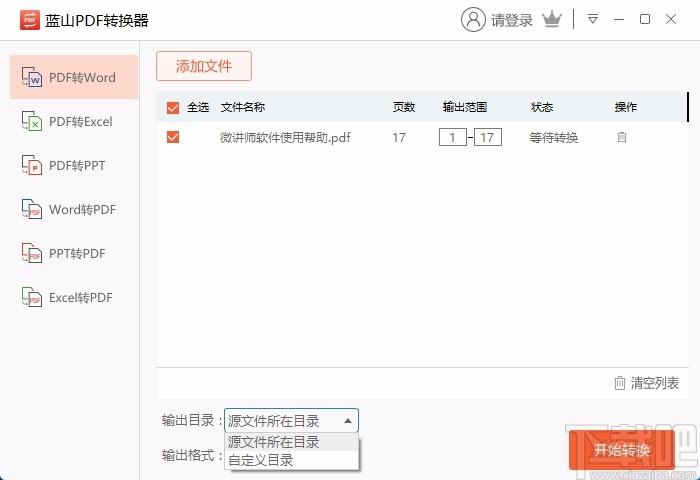Click the 输出范围 column header
Screen dimensions: 700x480
[464, 107]
